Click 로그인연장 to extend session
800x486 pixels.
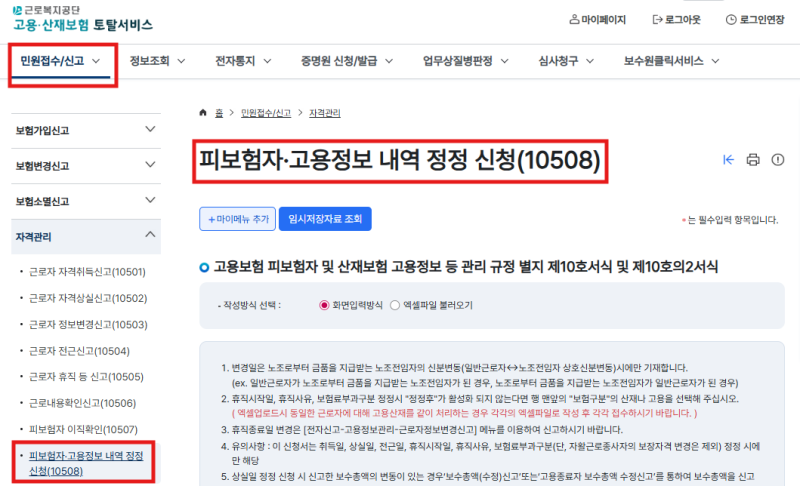point(755,20)
